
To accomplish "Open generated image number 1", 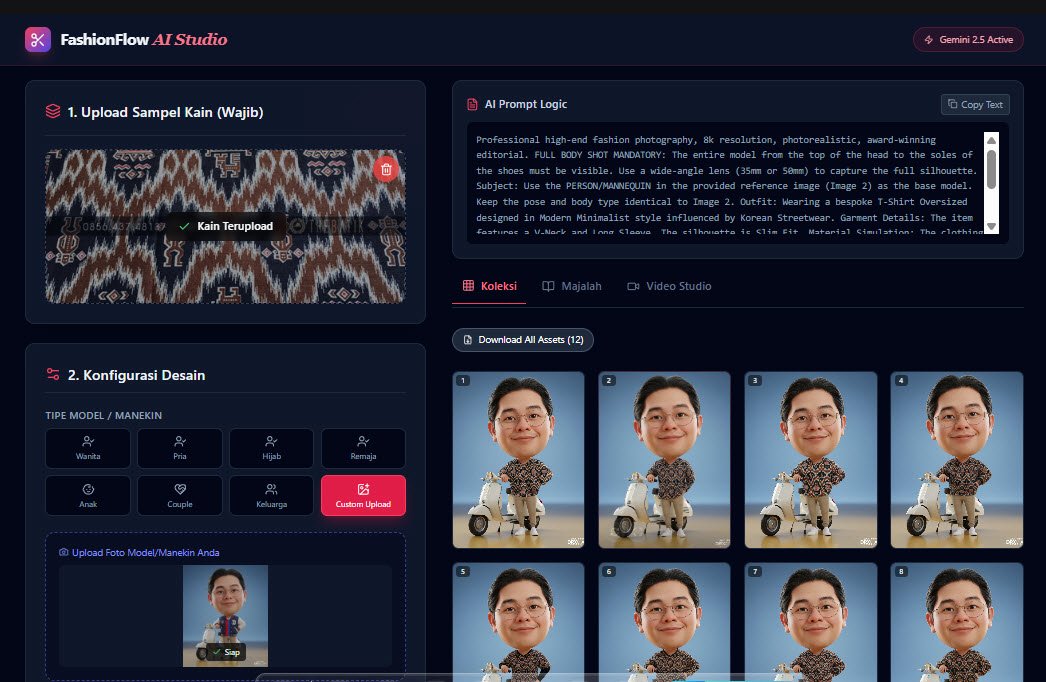I will (x=518, y=460).
